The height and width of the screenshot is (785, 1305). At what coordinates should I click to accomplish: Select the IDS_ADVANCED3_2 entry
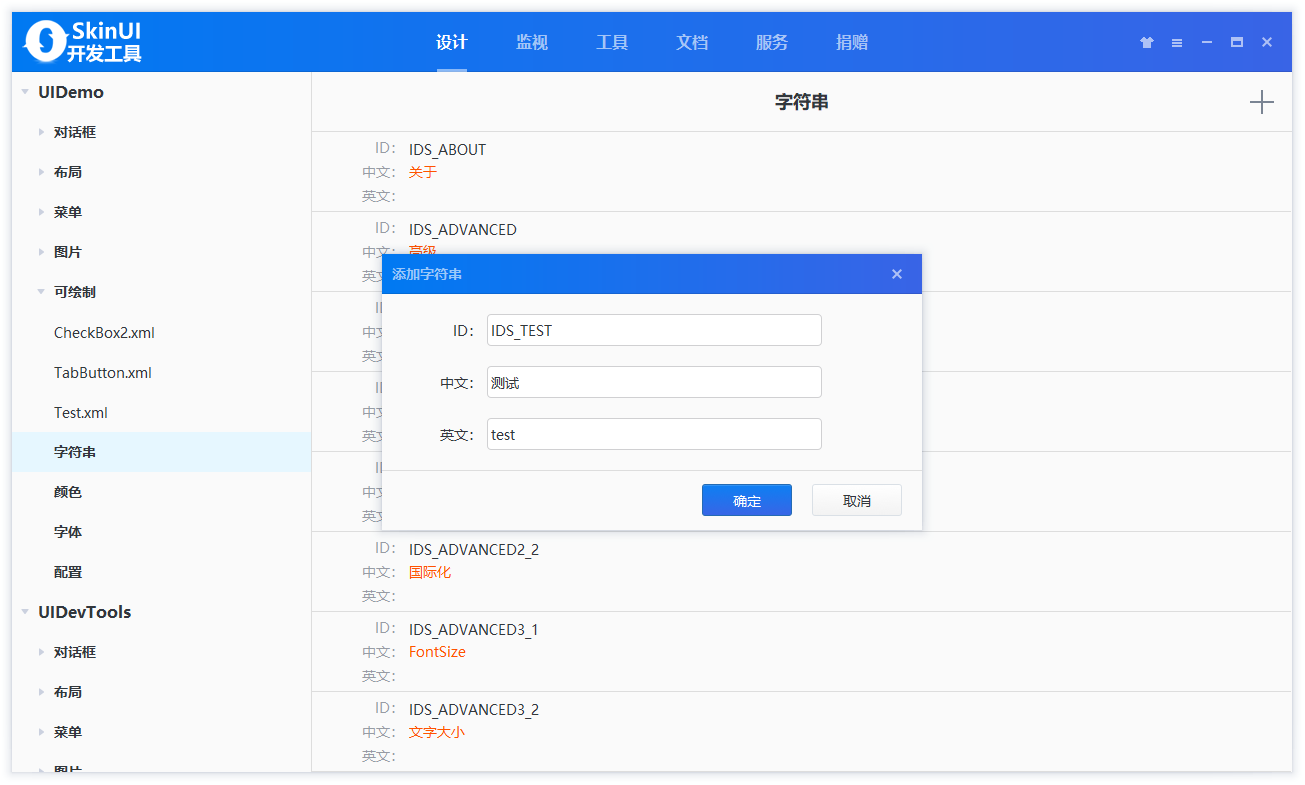point(801,732)
